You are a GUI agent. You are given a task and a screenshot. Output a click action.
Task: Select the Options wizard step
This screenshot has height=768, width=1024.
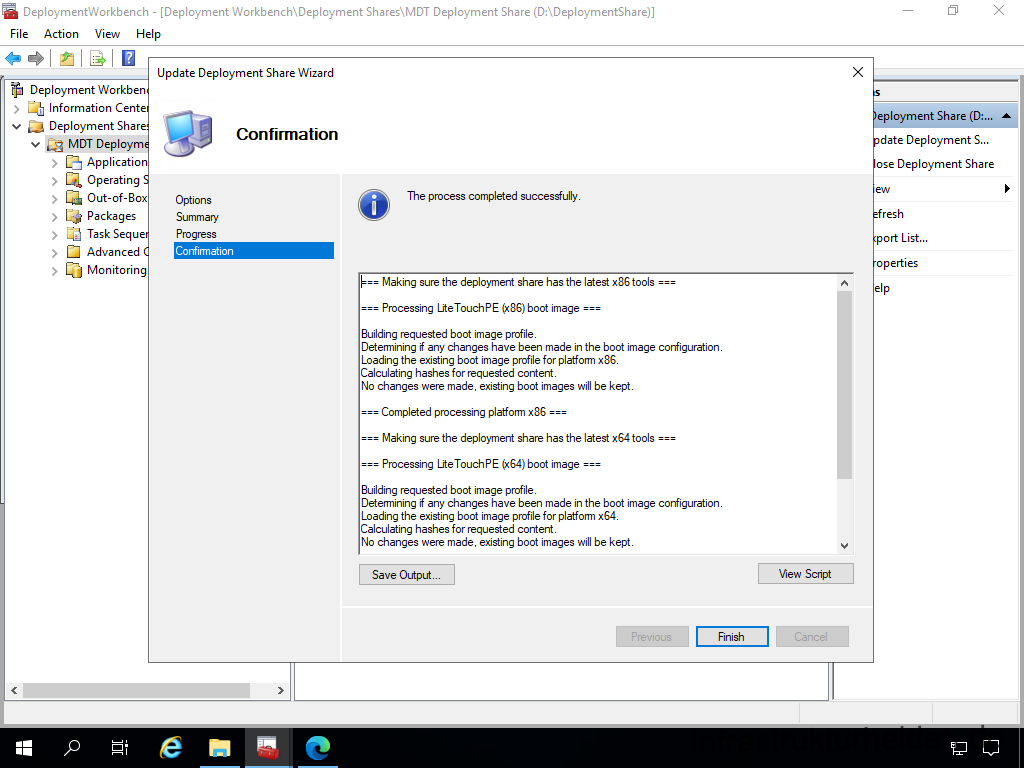pos(193,200)
